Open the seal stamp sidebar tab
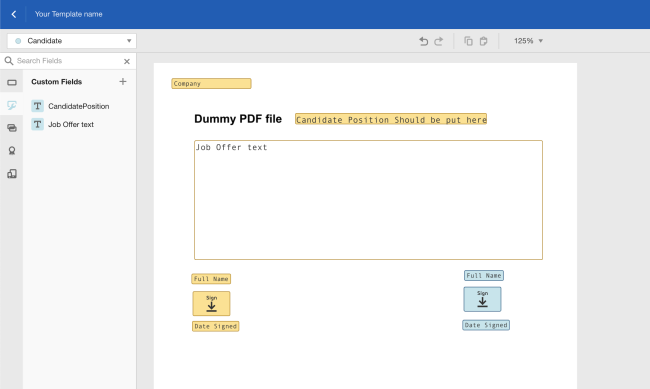The height and width of the screenshot is (389, 650). coord(12,151)
